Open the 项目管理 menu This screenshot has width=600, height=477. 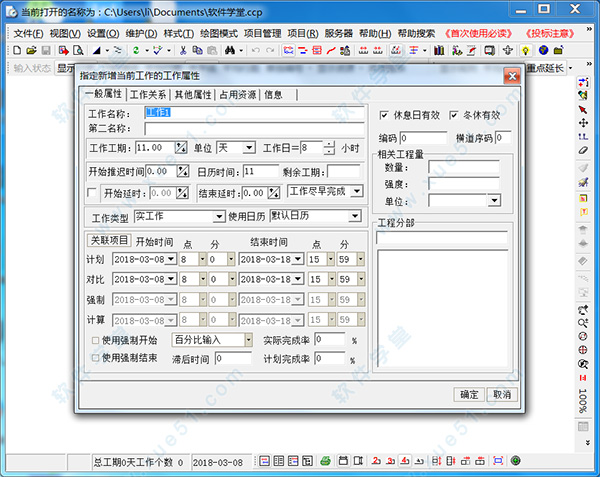[263, 33]
